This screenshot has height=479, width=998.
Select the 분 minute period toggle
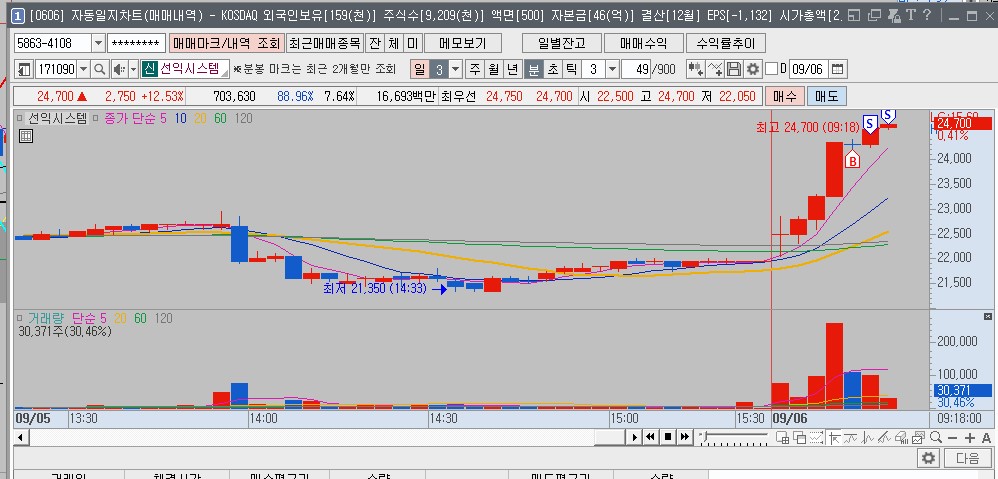point(533,69)
